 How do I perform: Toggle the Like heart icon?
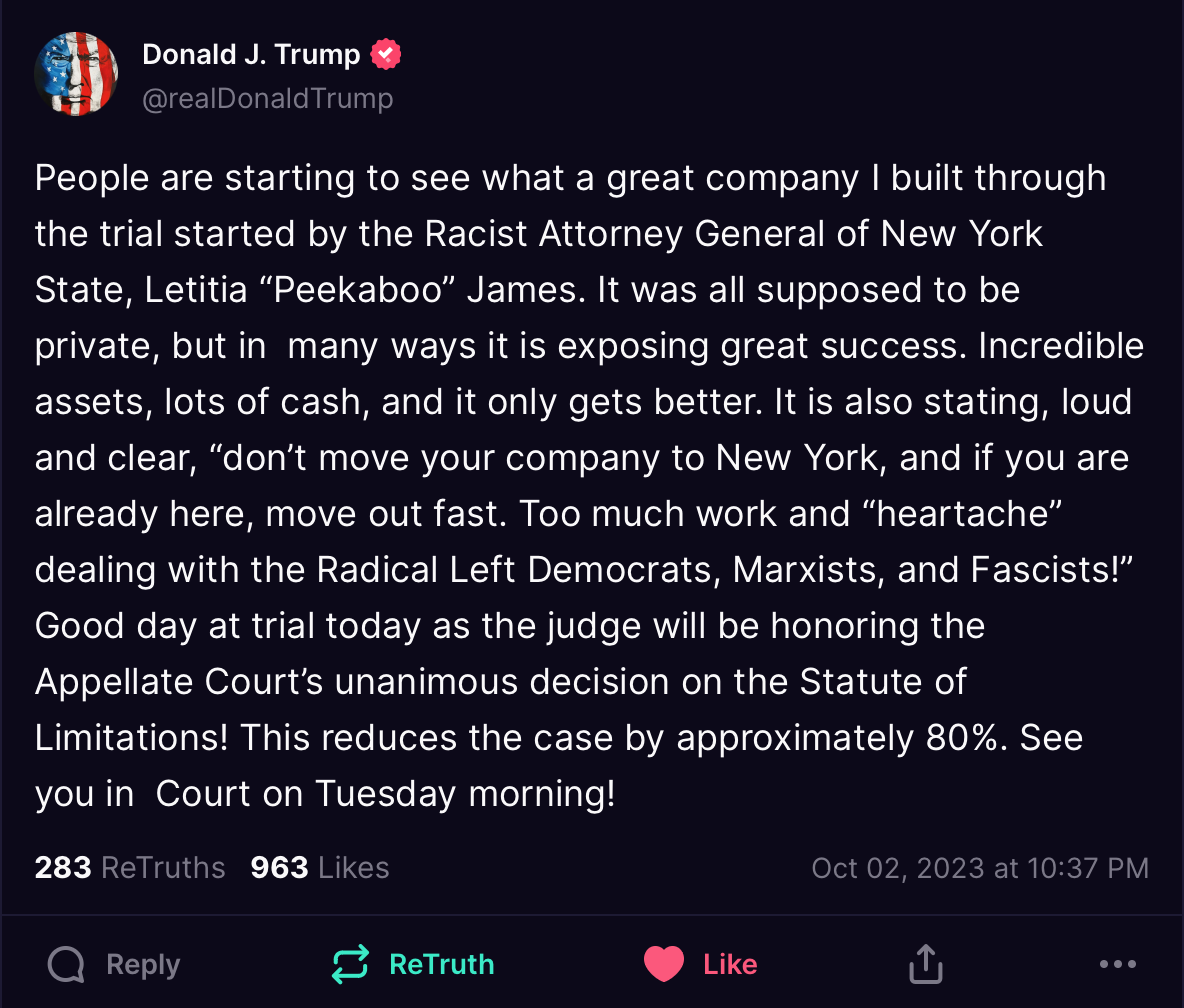pyautogui.click(x=663, y=965)
